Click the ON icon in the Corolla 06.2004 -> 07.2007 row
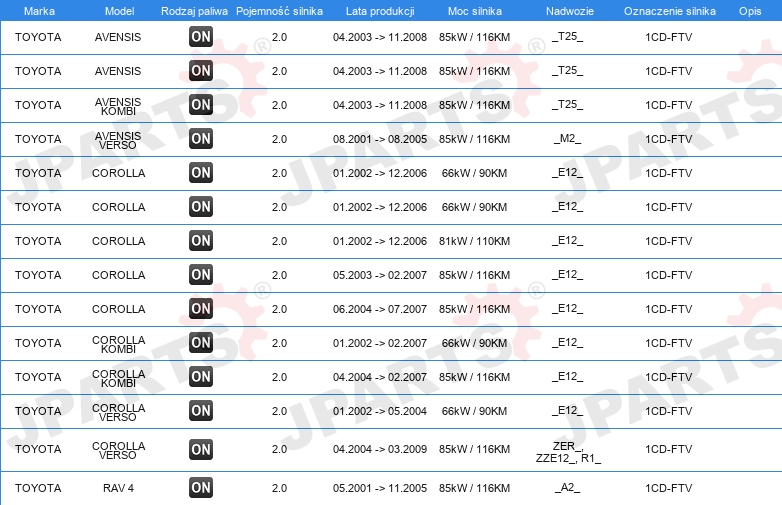This screenshot has height=505, width=782. tap(201, 309)
